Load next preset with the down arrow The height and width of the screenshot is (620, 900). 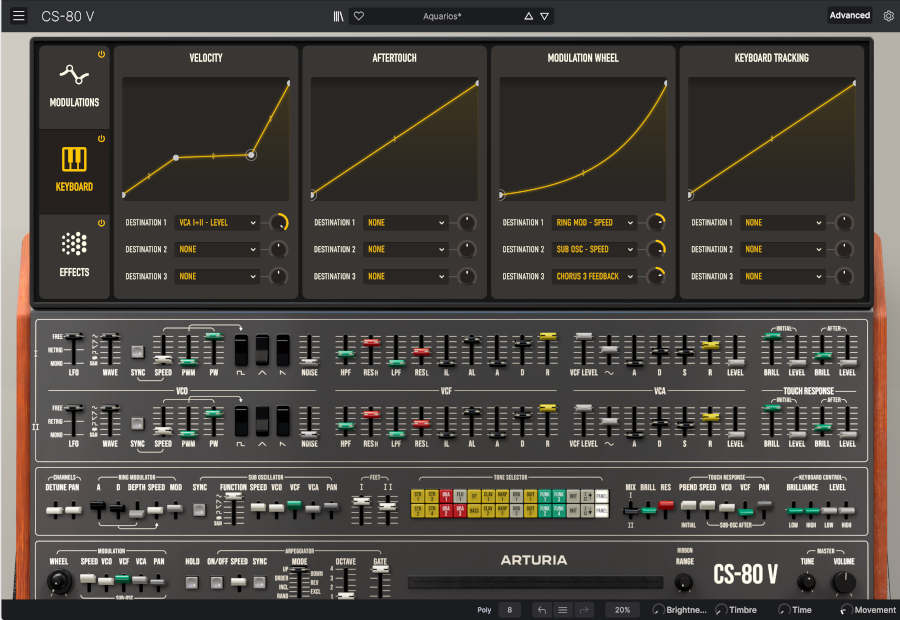click(x=544, y=15)
